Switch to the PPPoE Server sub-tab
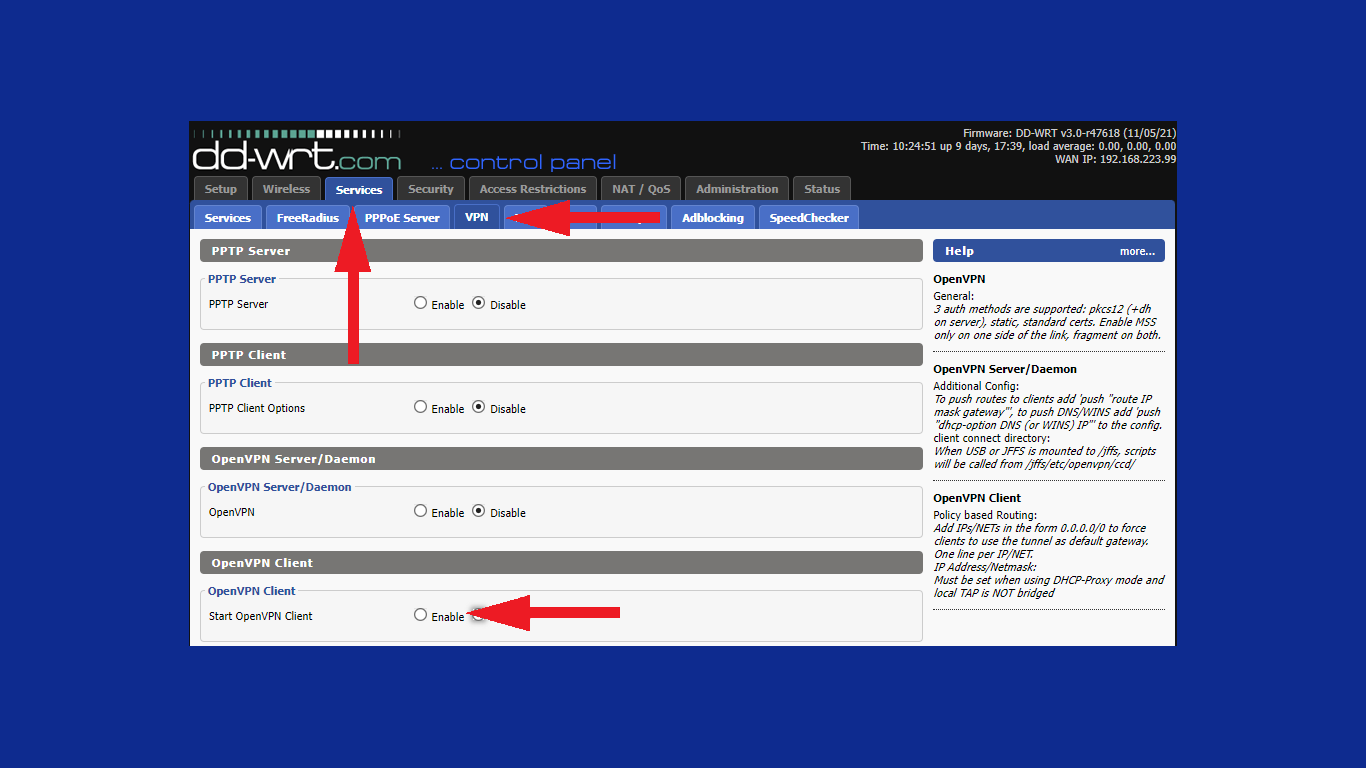The width and height of the screenshot is (1366, 768). pyautogui.click(x=402, y=217)
